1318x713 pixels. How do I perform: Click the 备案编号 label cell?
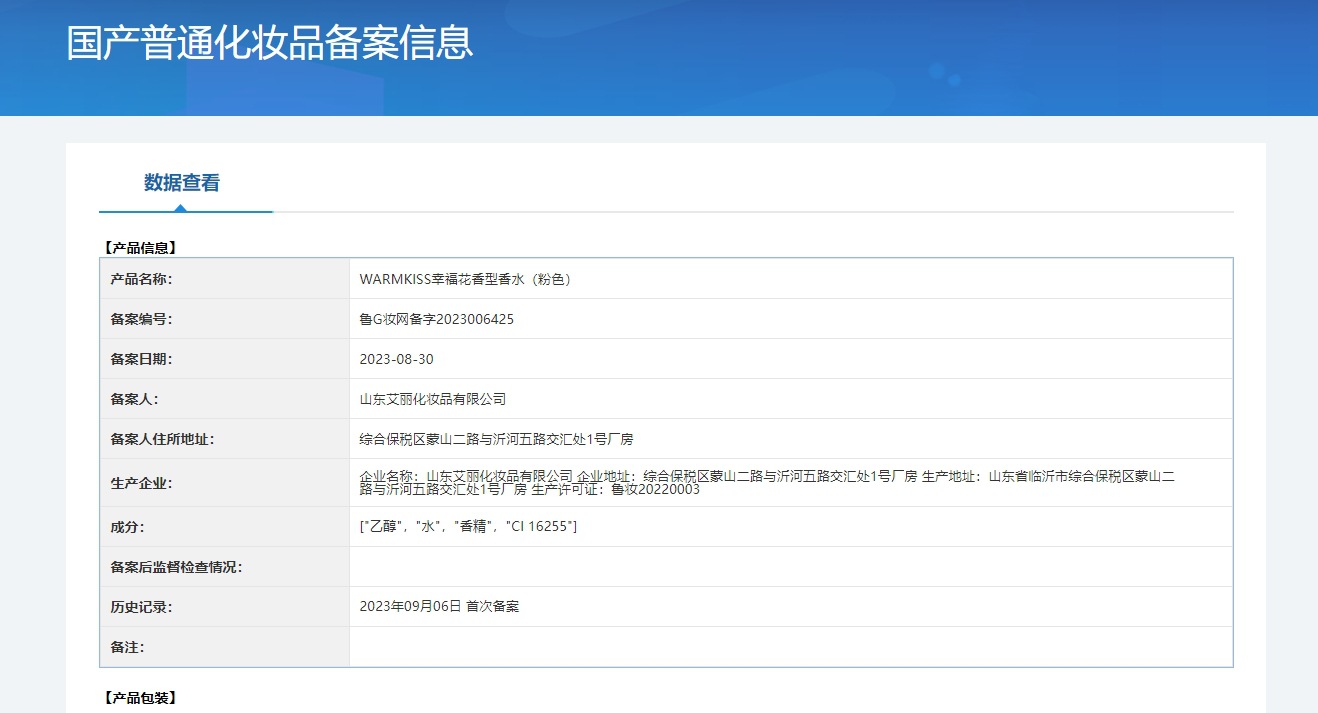pyautogui.click(x=225, y=319)
